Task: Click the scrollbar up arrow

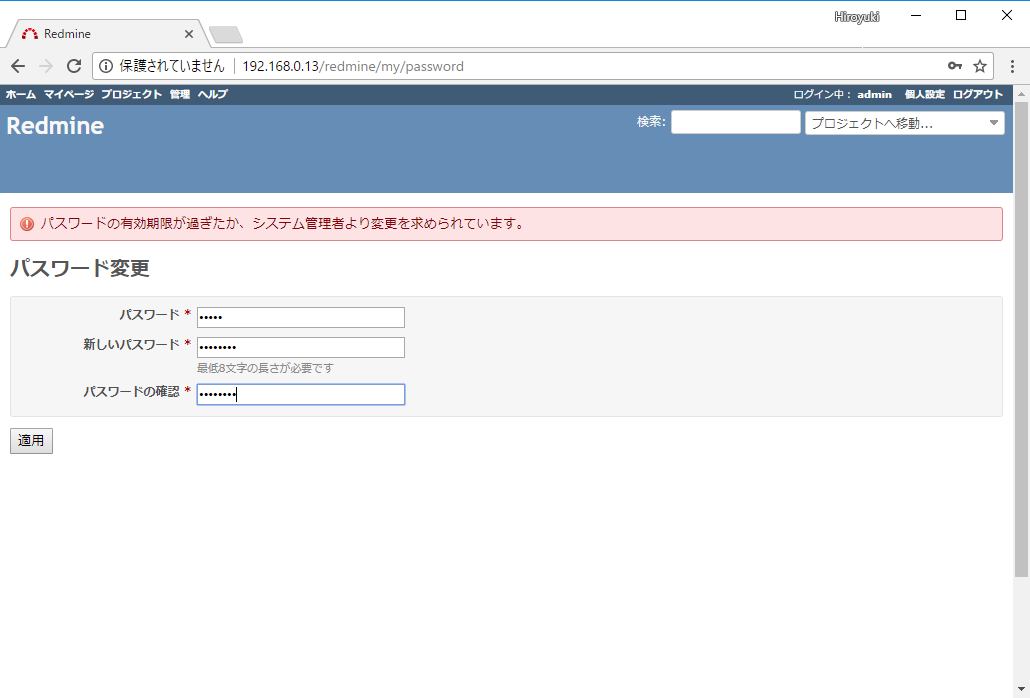Action: click(x=1021, y=94)
